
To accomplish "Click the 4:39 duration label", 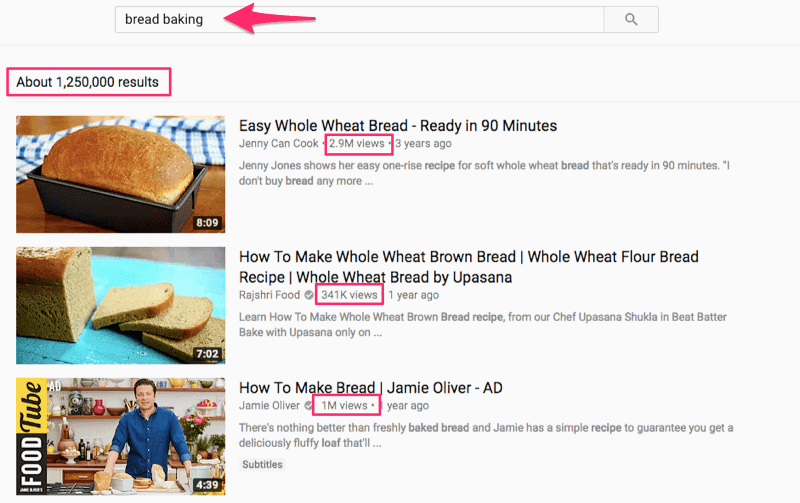I will (207, 485).
